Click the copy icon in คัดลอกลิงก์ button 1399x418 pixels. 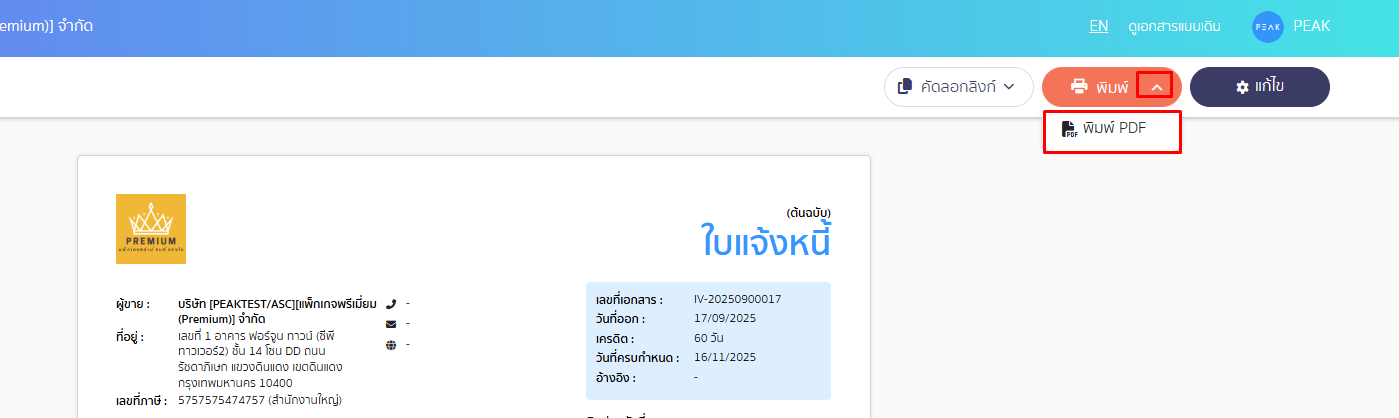(x=905, y=87)
